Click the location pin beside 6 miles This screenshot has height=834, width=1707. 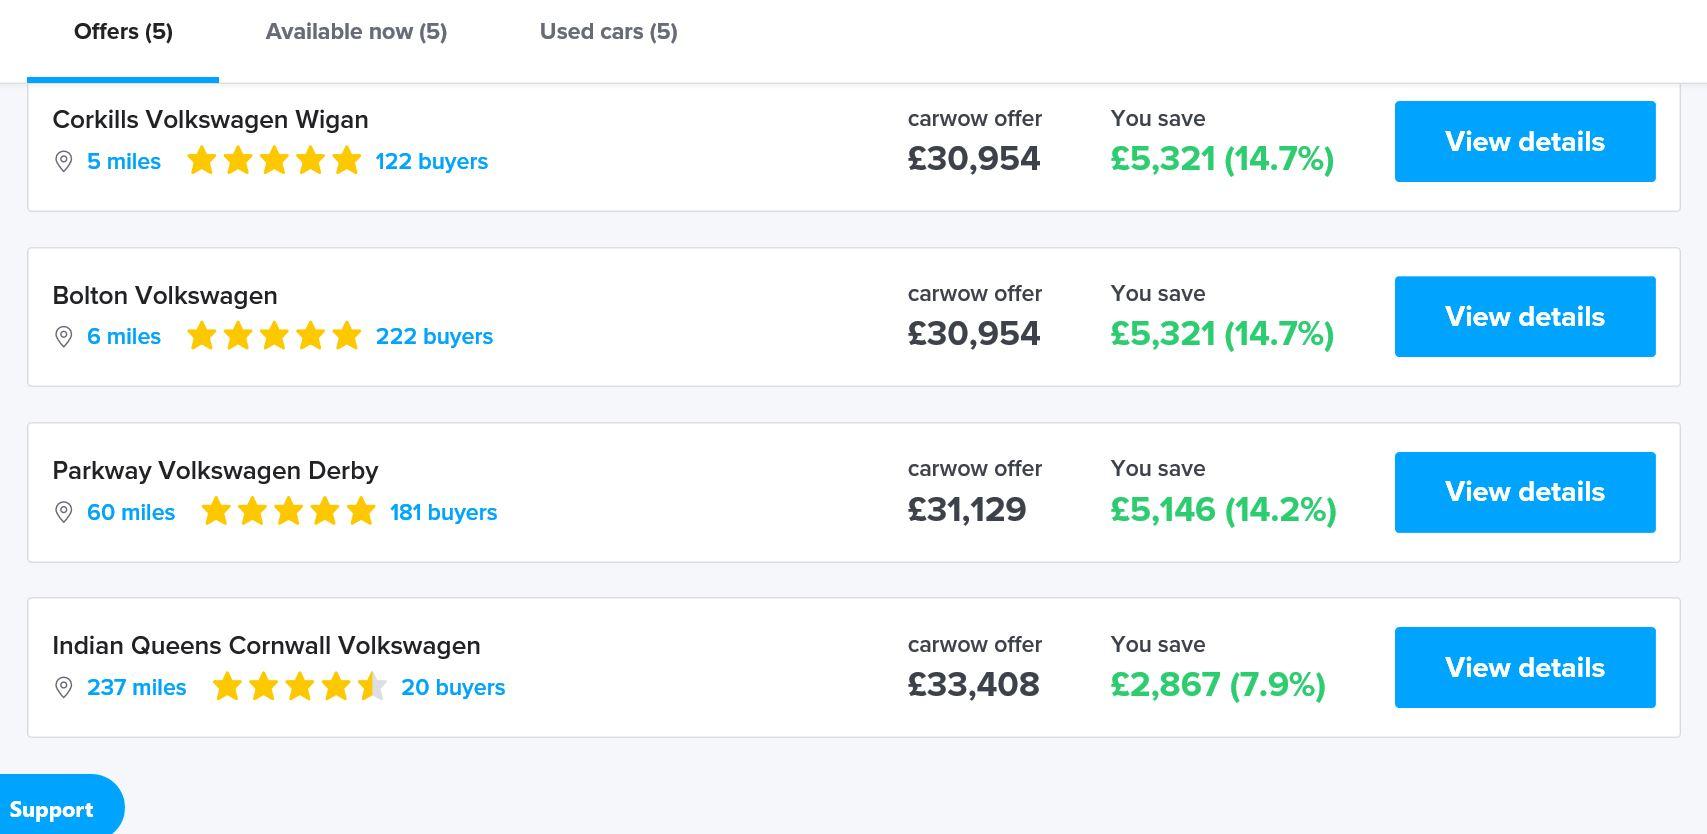point(63,337)
